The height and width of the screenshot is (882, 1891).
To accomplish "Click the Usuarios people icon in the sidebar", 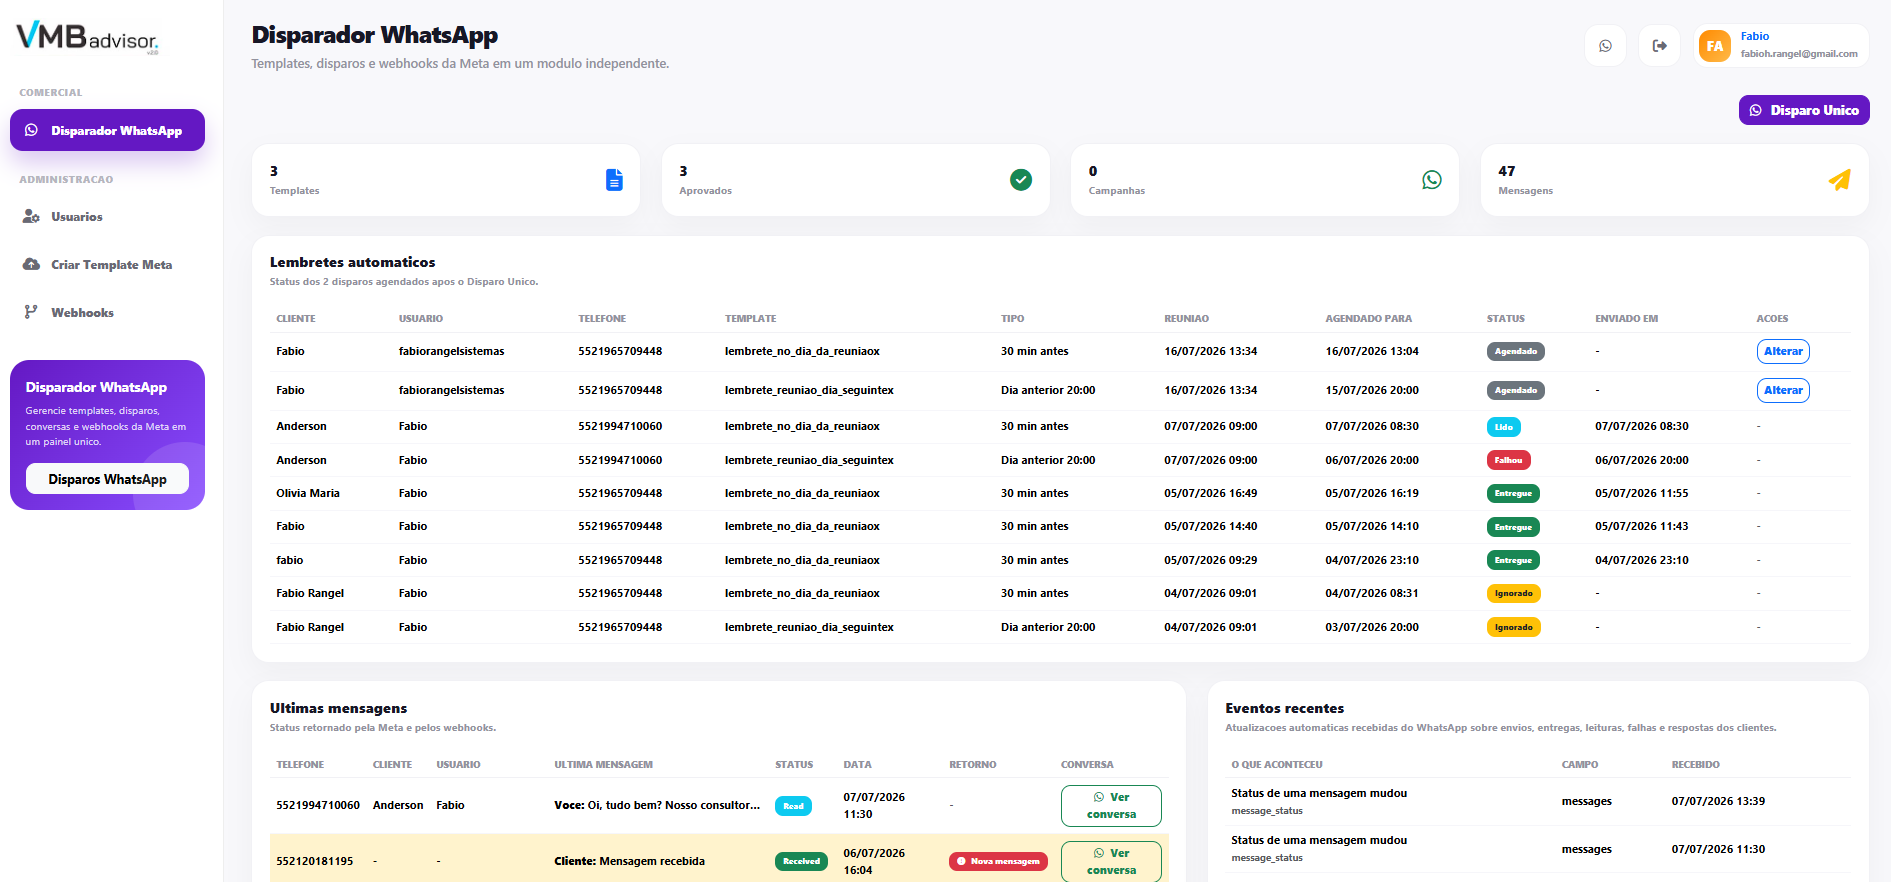I will (x=31, y=217).
